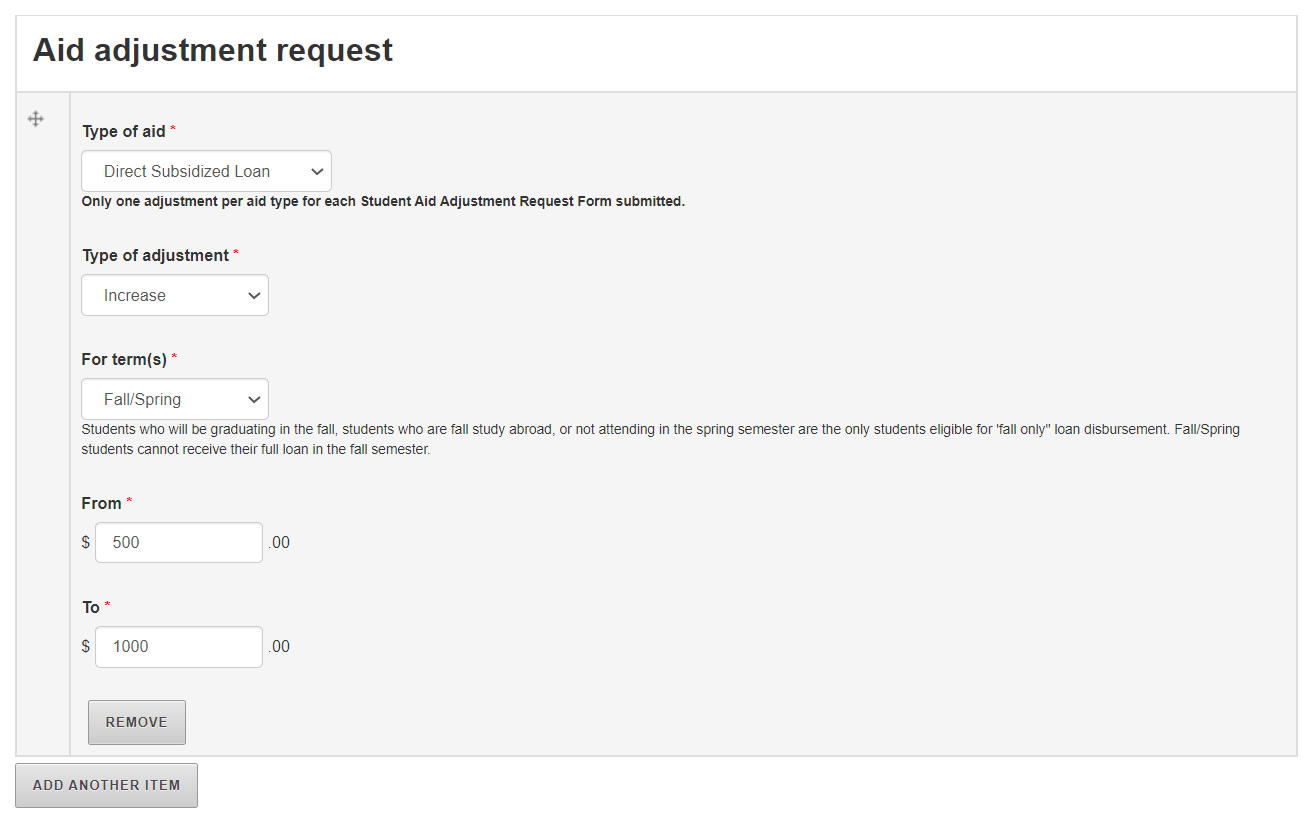
Task: Click the ADD ANOTHER ITEM button
Action: (106, 785)
